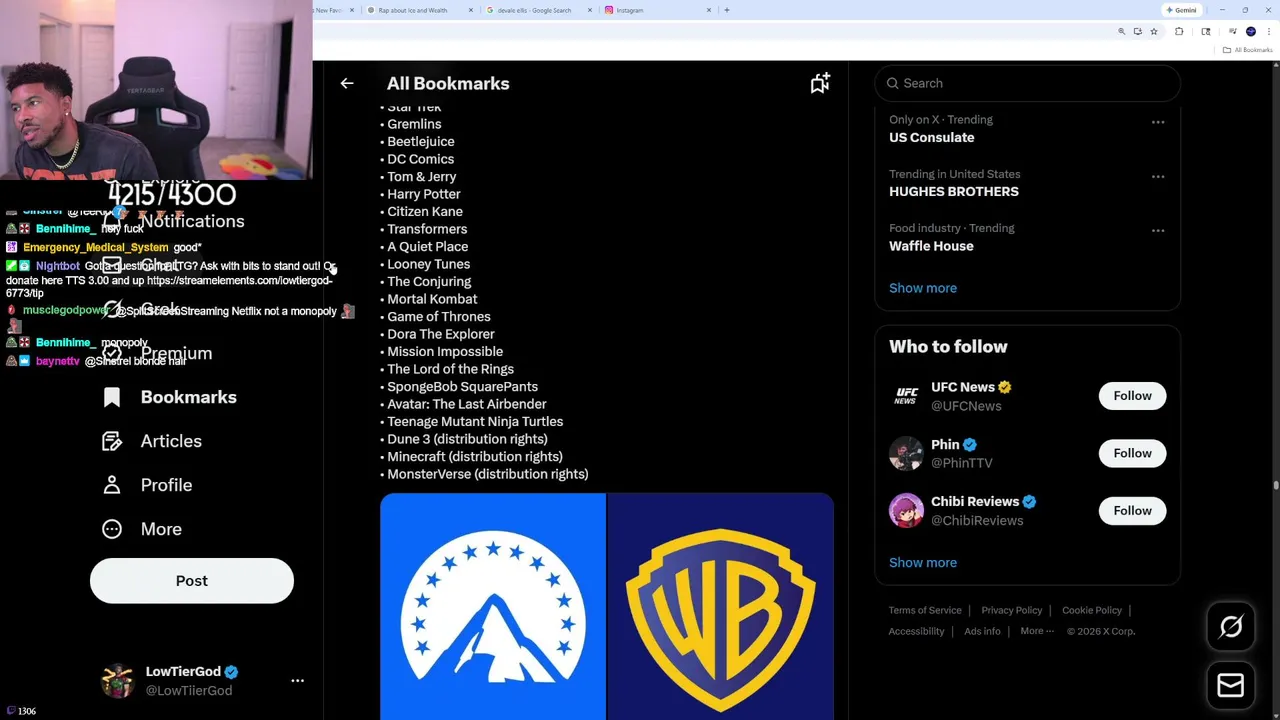
Task: Click the LowTierGod account avatar
Action: [x=118, y=680]
